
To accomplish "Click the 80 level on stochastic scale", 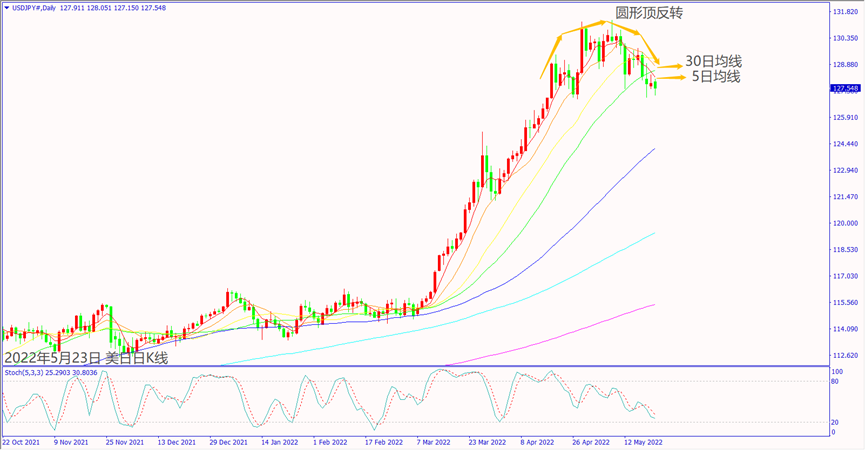I will (833, 381).
